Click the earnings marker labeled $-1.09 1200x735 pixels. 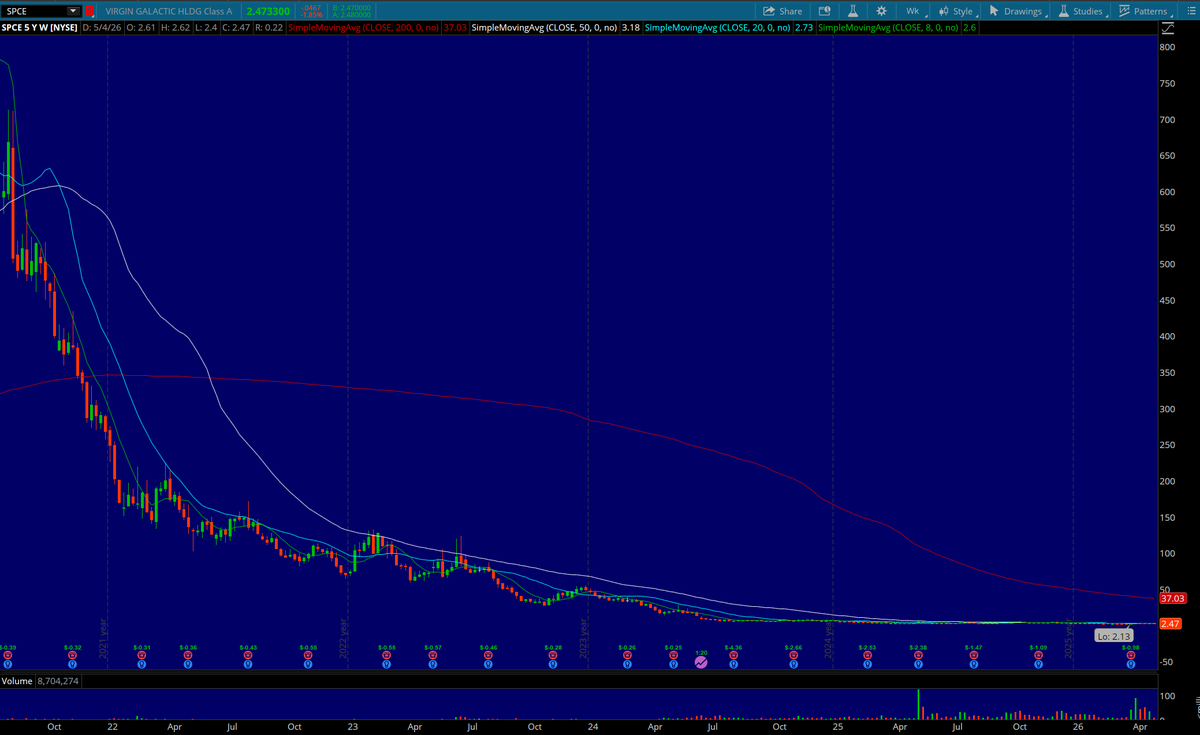pos(1040,658)
